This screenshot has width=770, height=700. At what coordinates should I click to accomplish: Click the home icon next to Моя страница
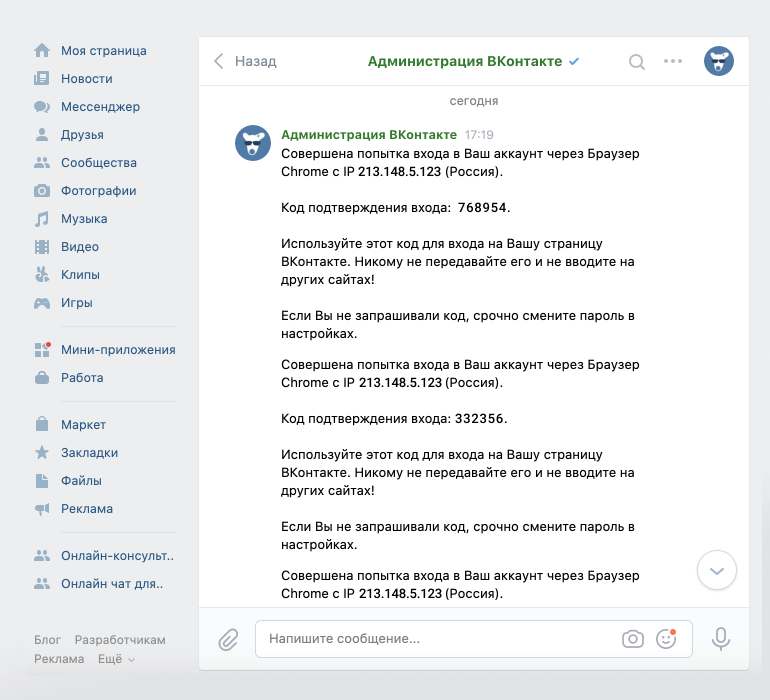coord(42,50)
